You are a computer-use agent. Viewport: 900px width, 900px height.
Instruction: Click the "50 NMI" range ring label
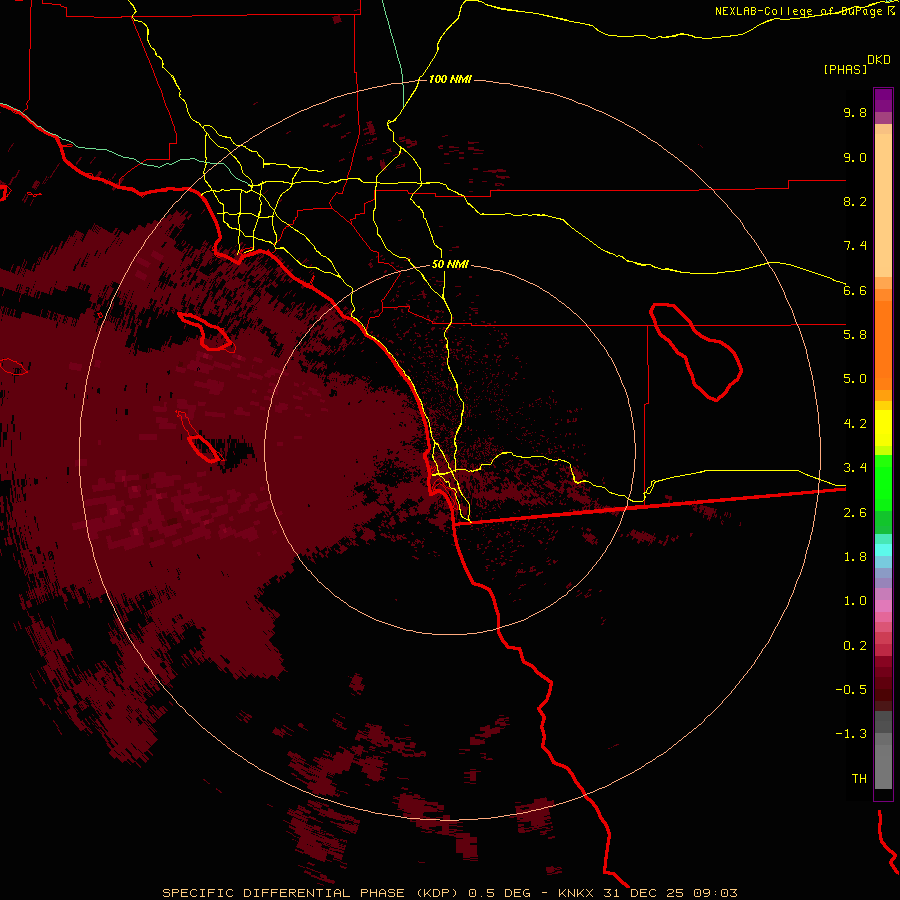pyautogui.click(x=450, y=264)
